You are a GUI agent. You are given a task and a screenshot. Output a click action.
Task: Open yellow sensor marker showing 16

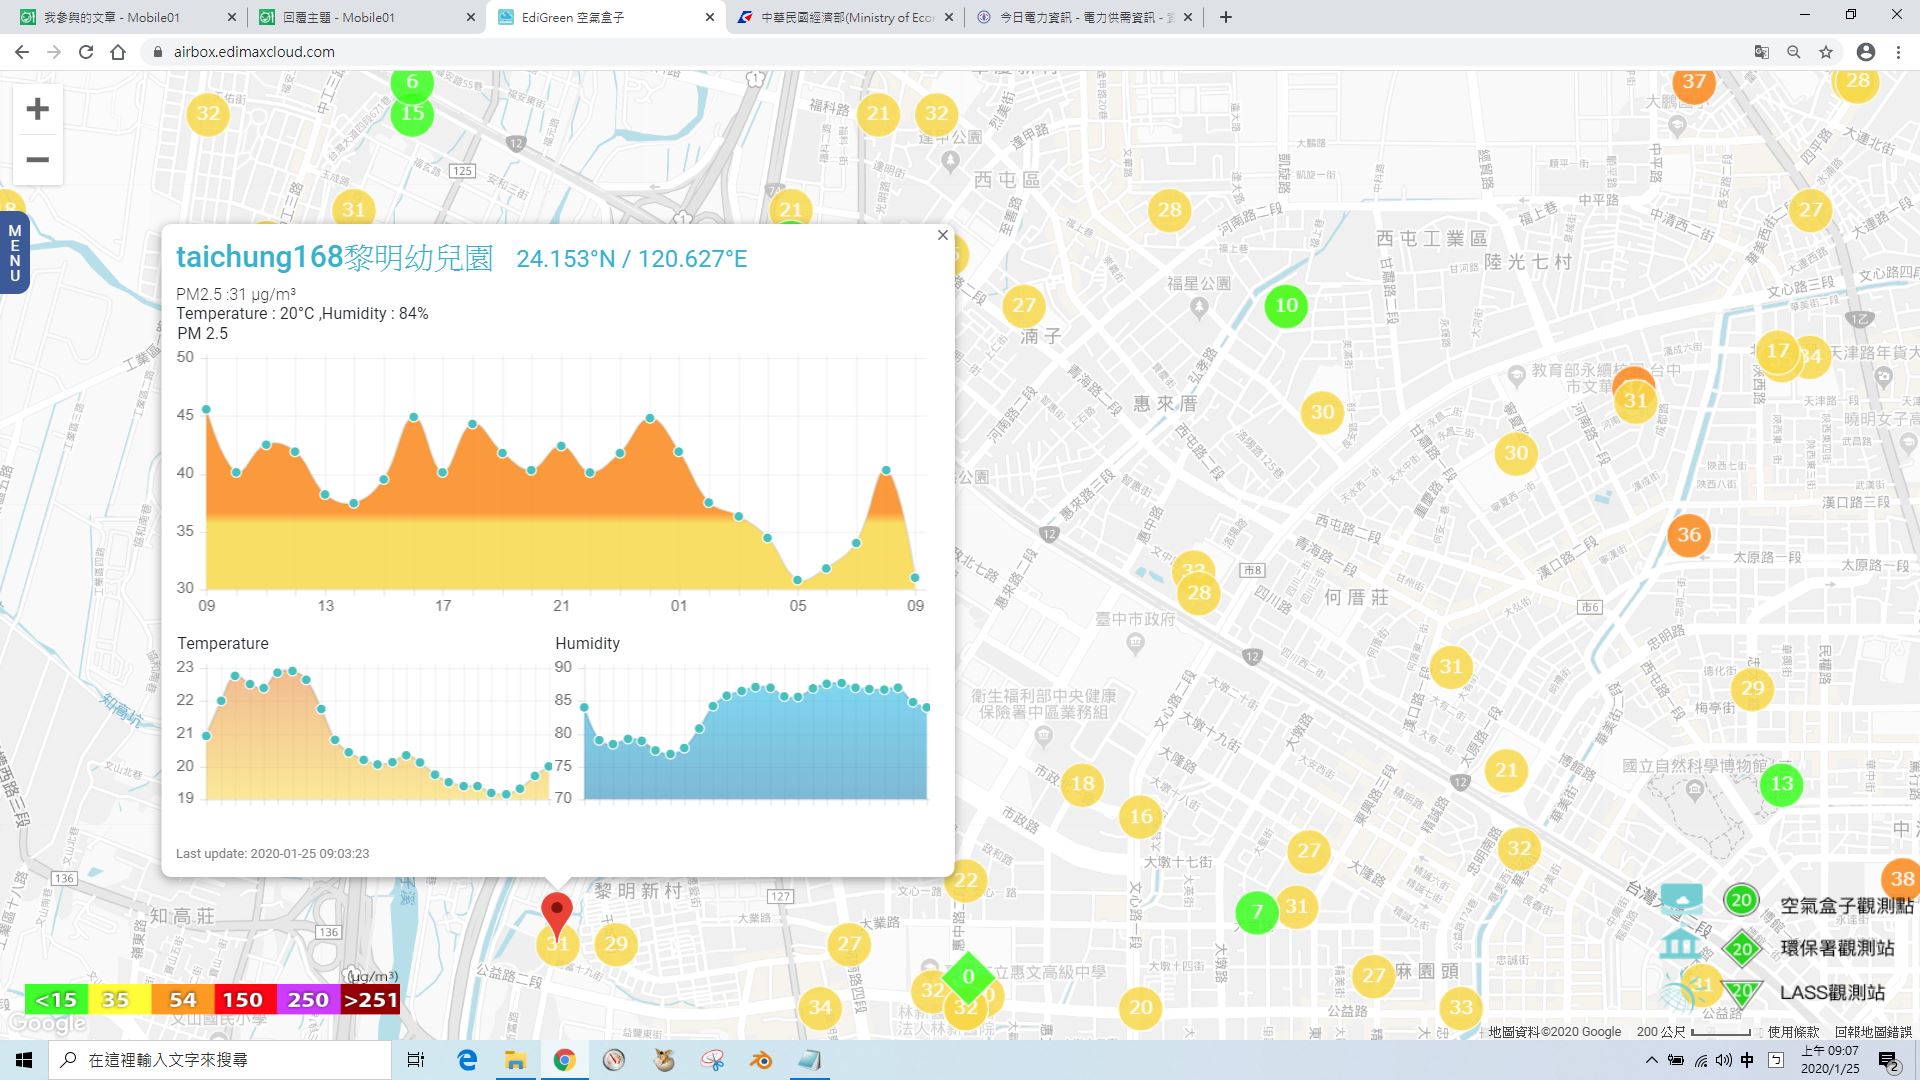click(1141, 817)
